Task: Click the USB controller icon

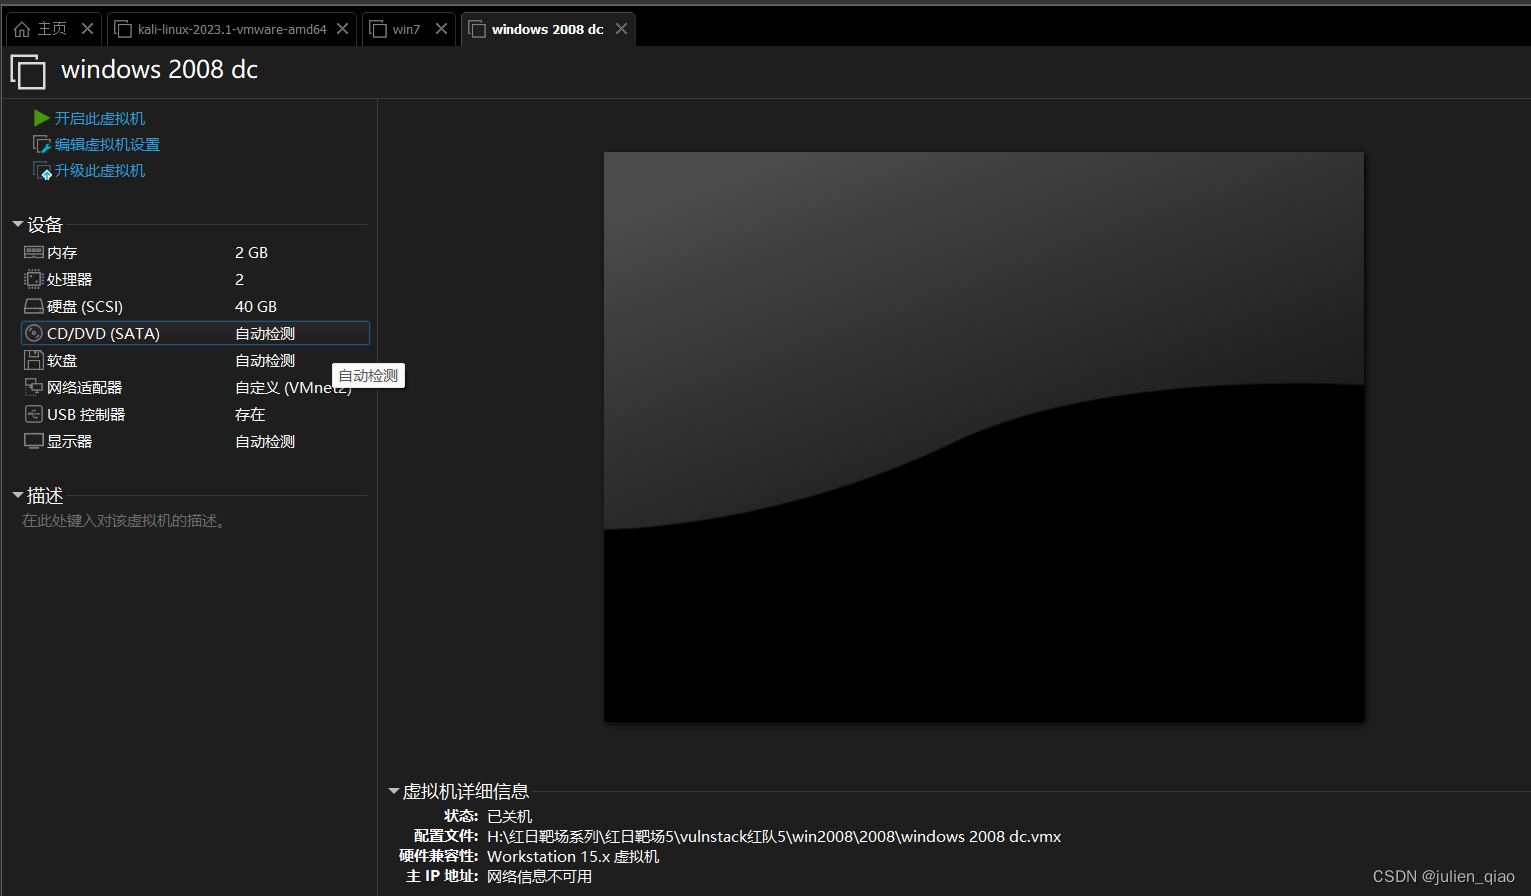Action: point(34,414)
